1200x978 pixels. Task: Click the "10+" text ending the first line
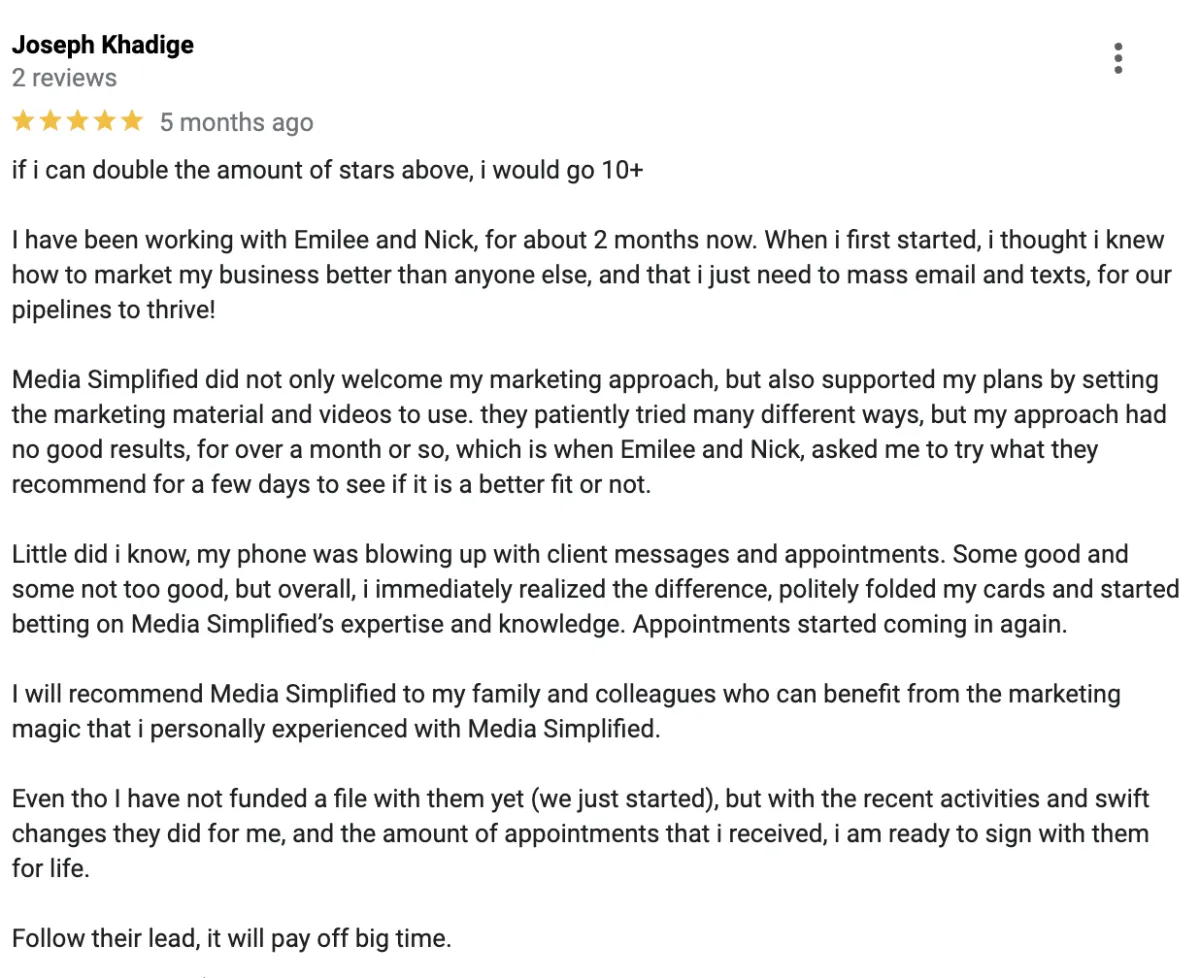622,170
